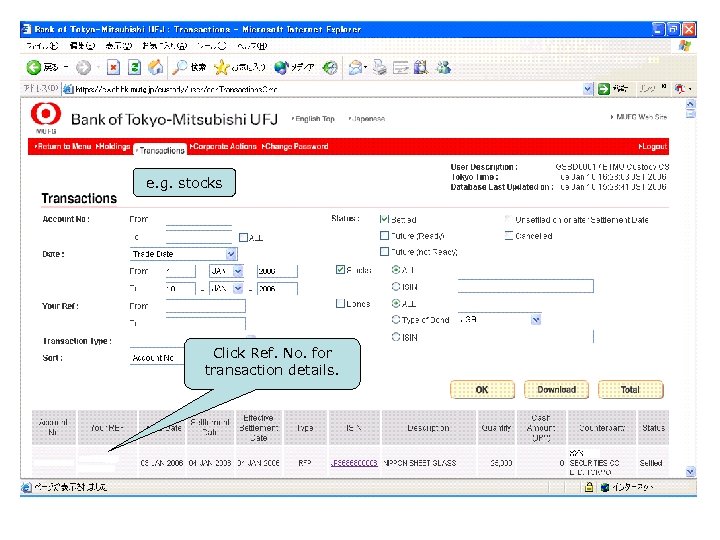The height and width of the screenshot is (540, 720).
Task: Toggle the Future (Ready) checkbox
Action: pos(384,235)
